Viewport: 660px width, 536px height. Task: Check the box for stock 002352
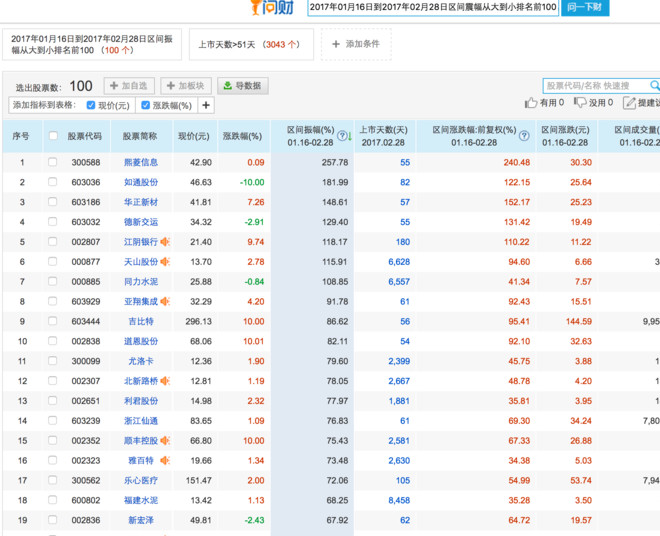[x=52, y=440]
